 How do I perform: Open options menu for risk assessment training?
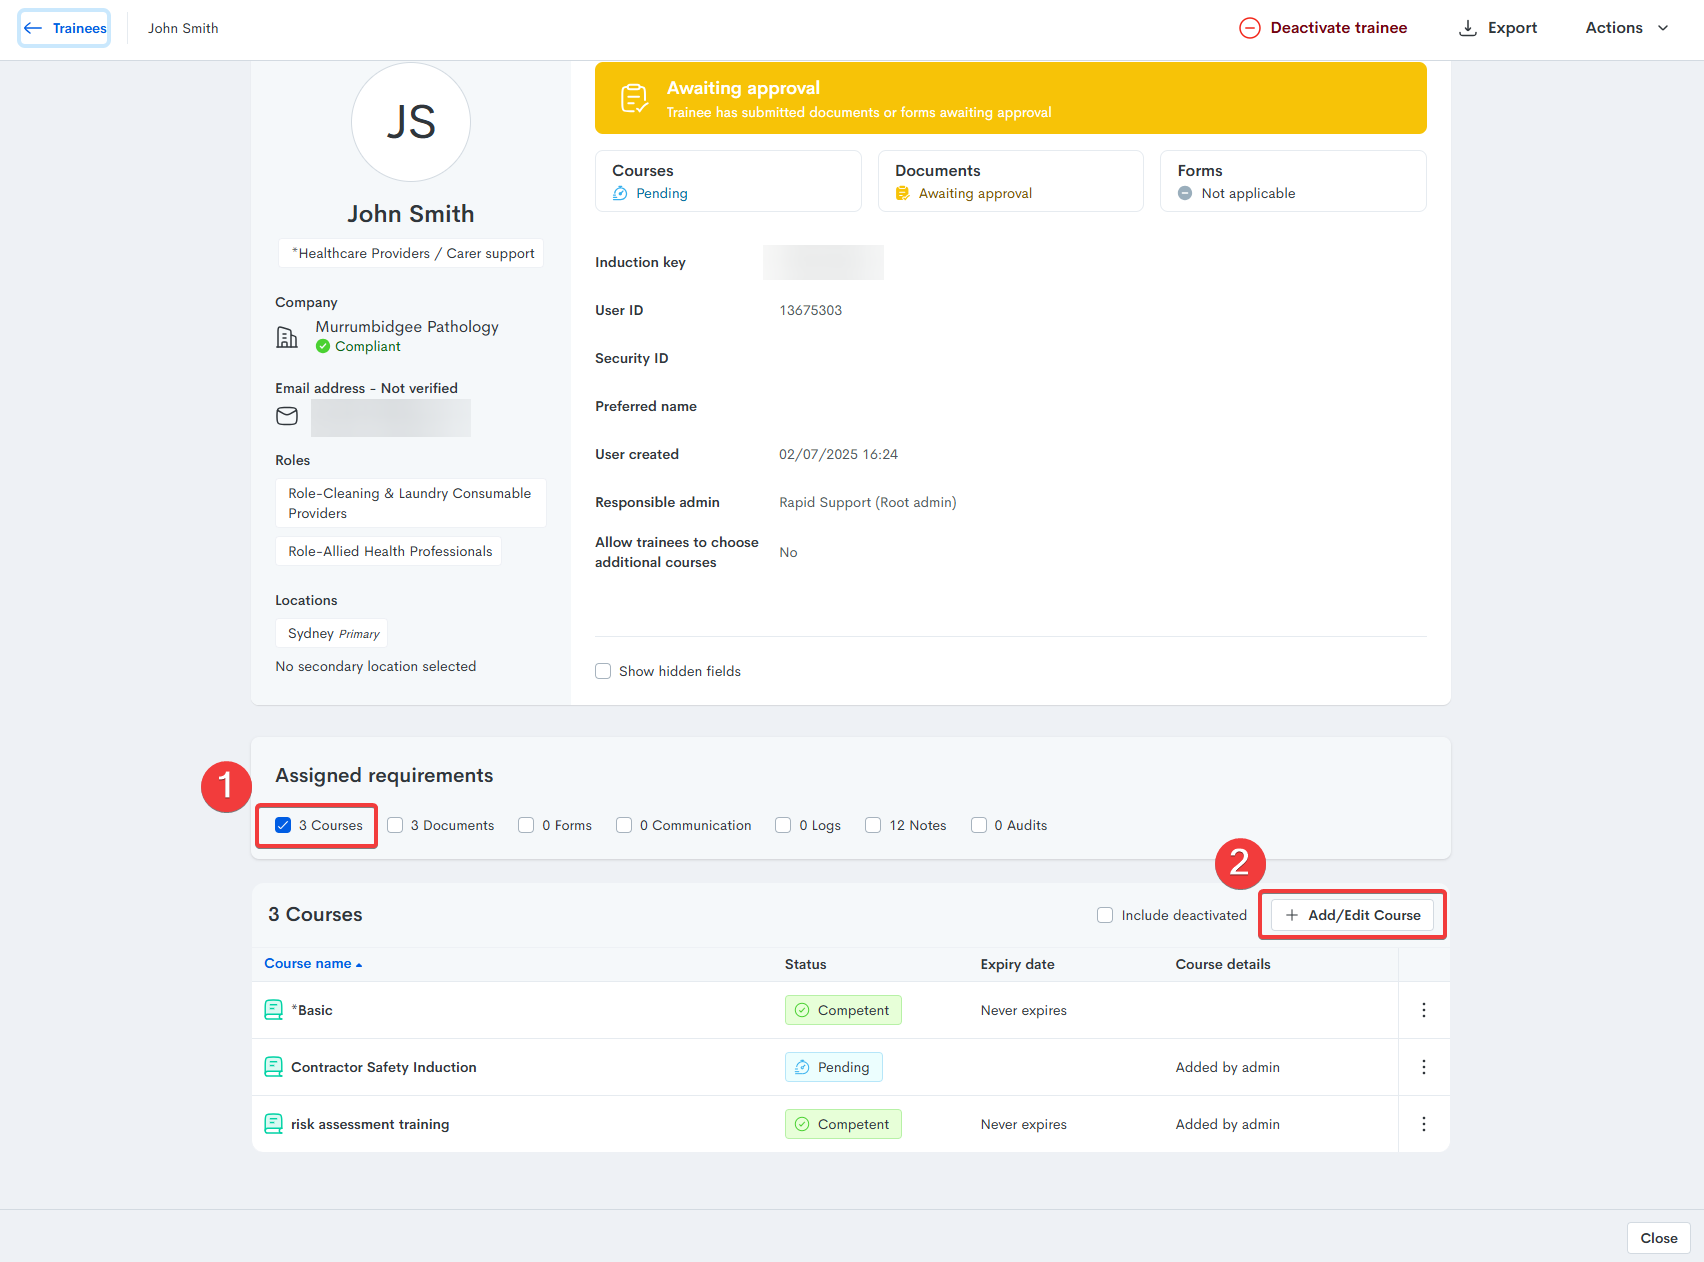[1423, 1124]
